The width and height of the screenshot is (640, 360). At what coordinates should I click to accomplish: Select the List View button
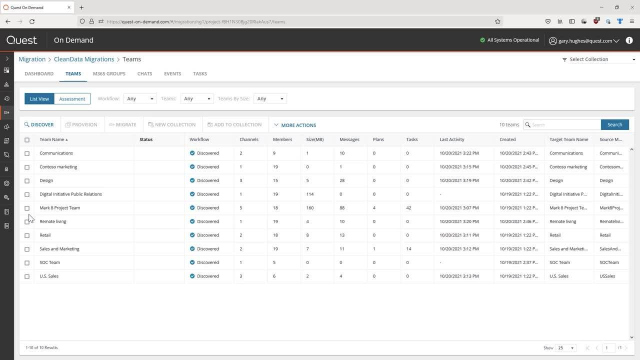tap(39, 99)
